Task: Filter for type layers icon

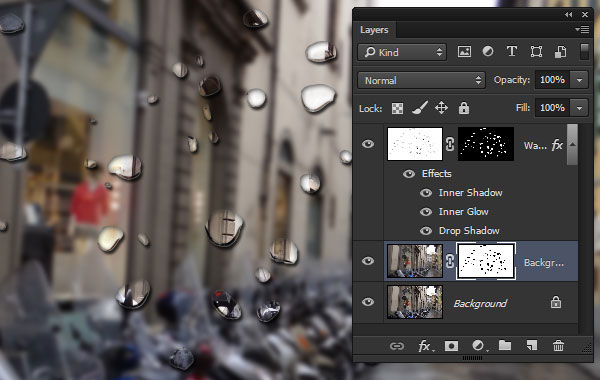Action: pos(512,51)
